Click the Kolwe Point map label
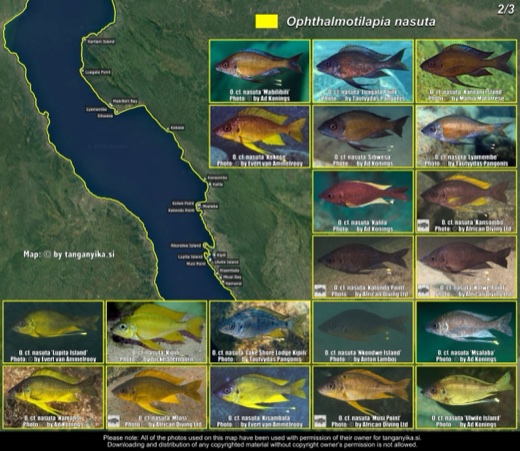 coord(183,203)
